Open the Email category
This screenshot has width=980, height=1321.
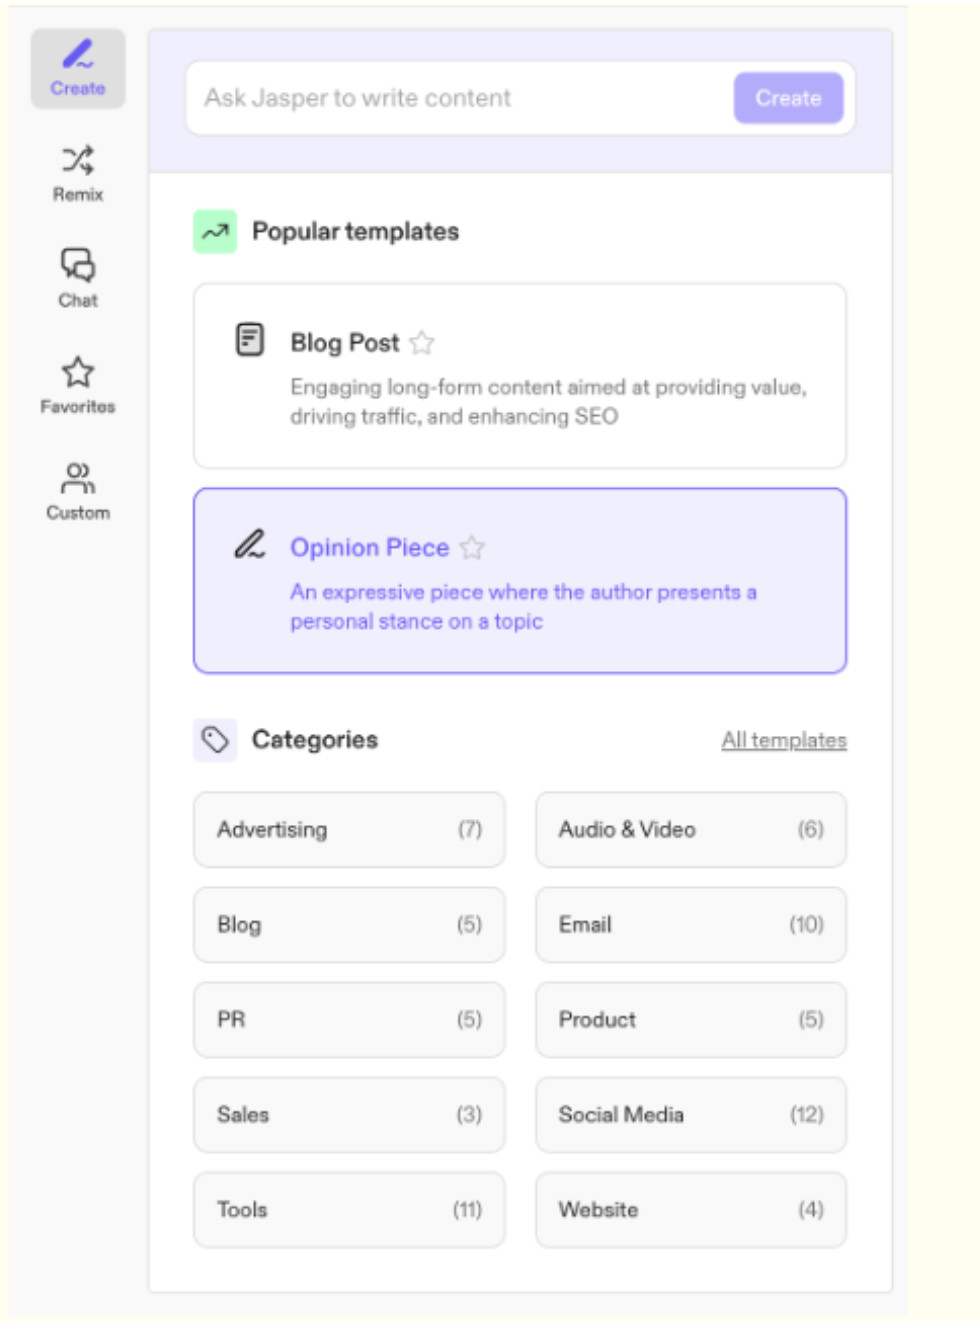point(691,925)
